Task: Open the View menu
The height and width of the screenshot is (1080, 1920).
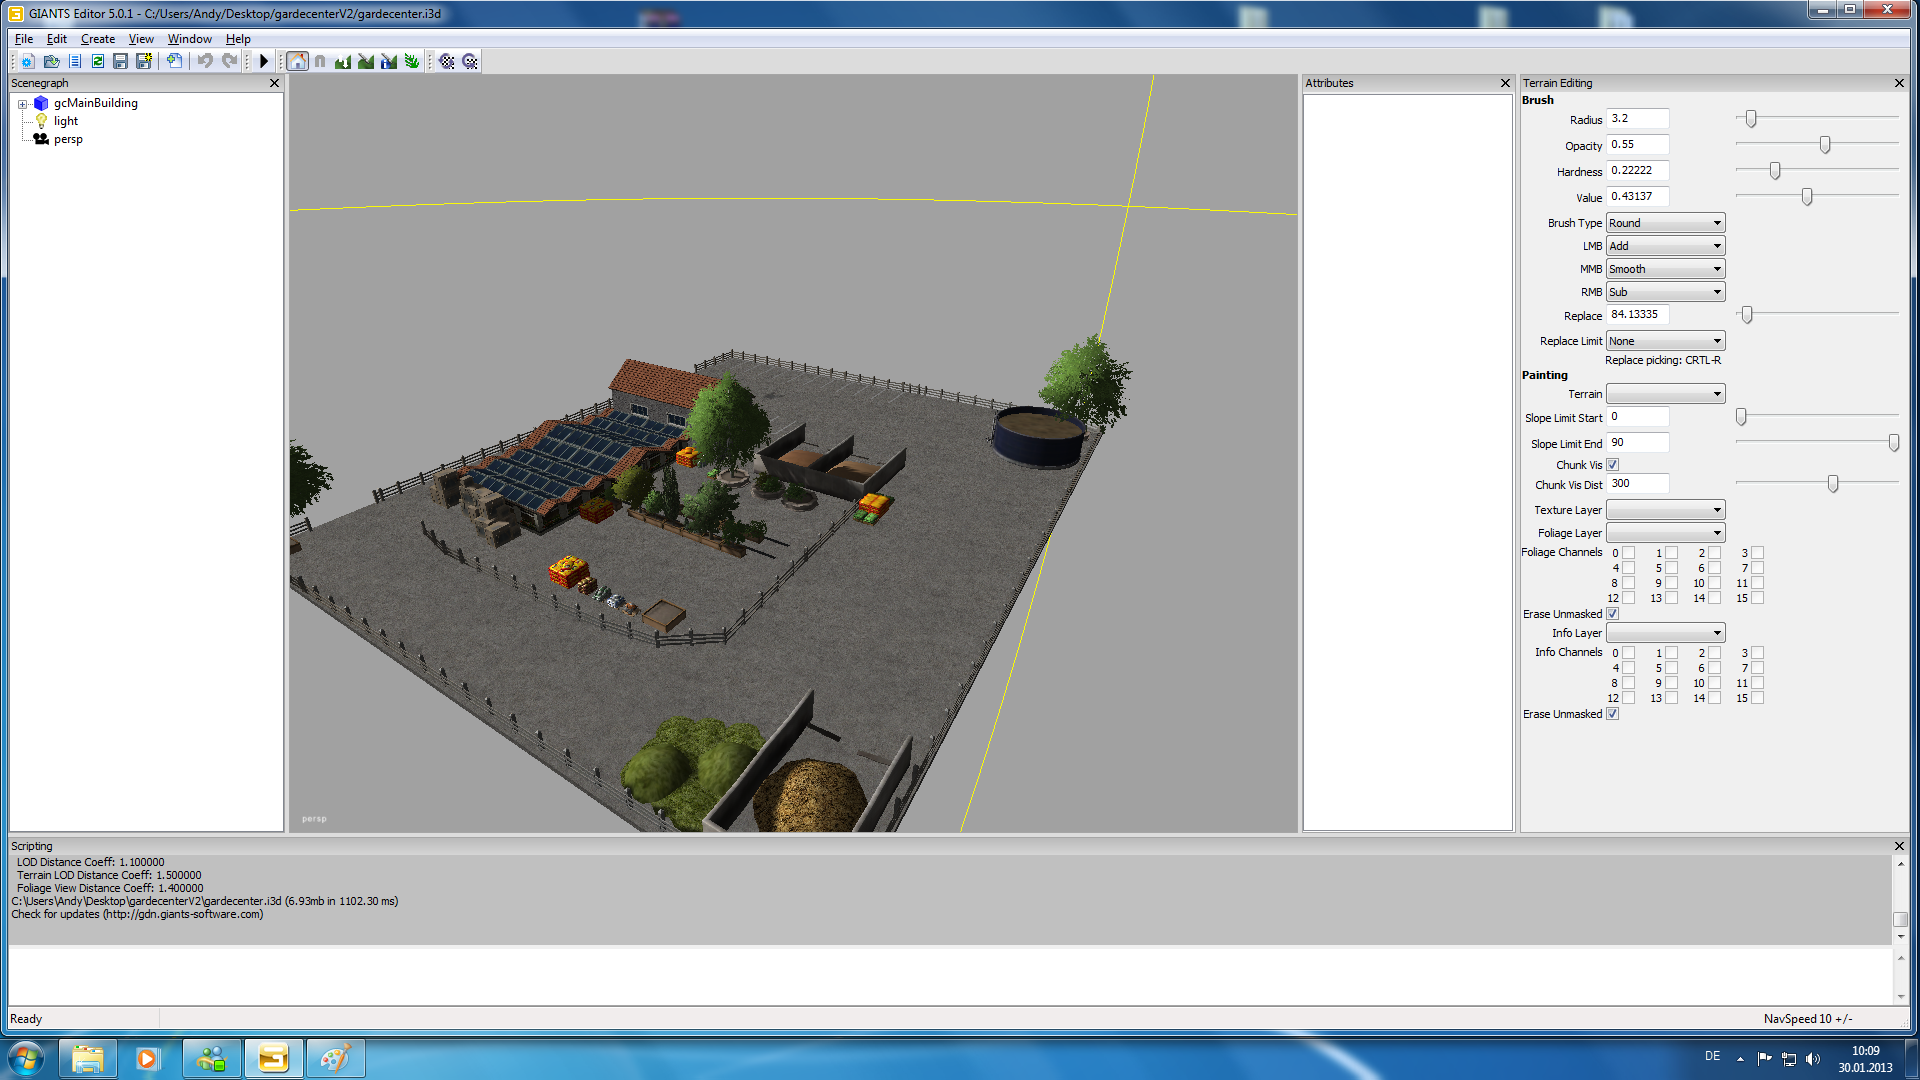Action: click(x=141, y=39)
